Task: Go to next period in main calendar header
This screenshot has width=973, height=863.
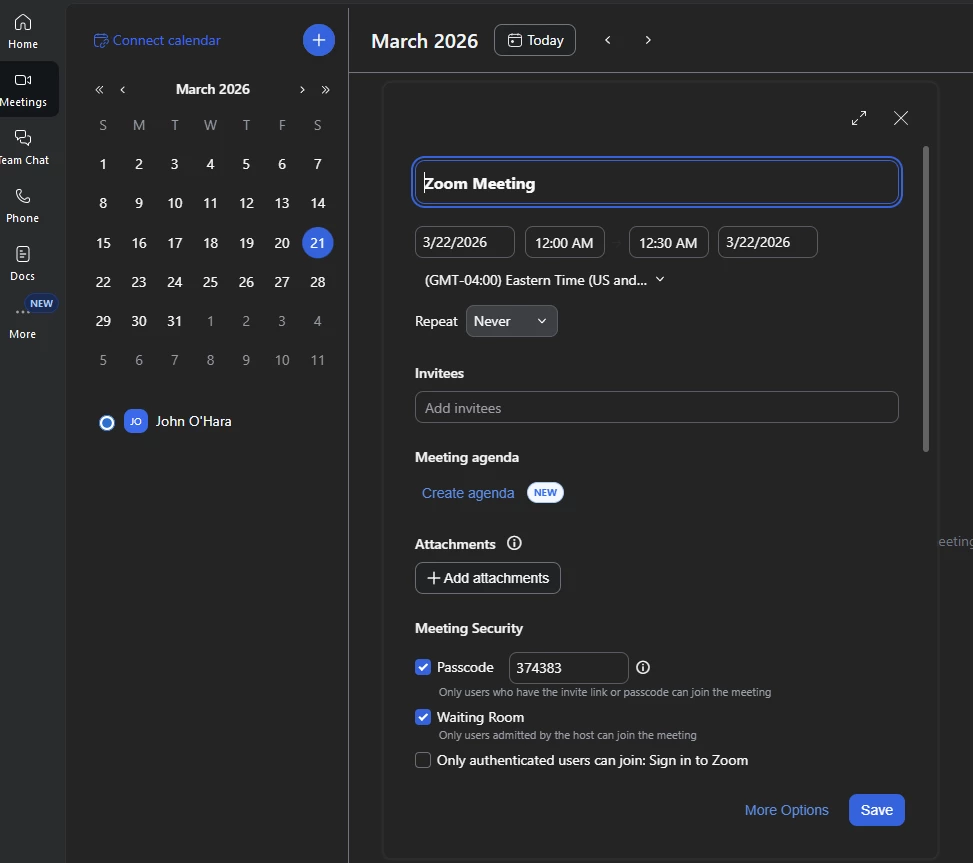Action: tap(648, 40)
